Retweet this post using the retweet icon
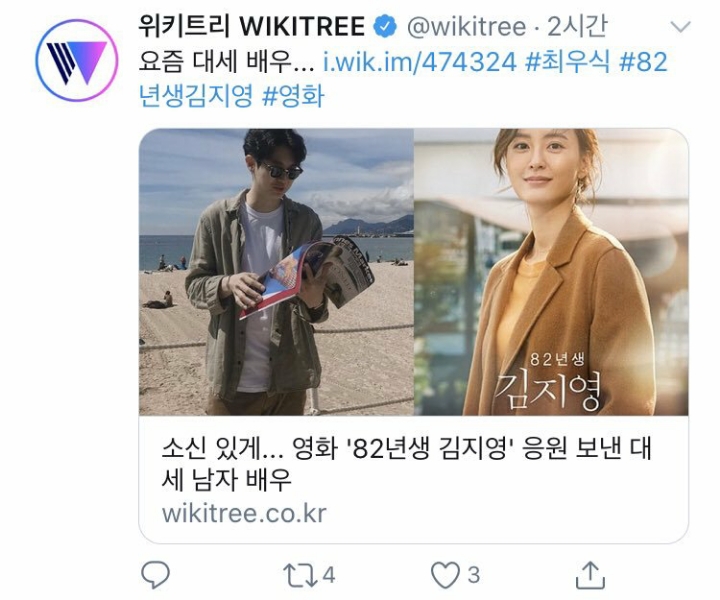This screenshot has height=600, width=720. pyautogui.click(x=300, y=575)
